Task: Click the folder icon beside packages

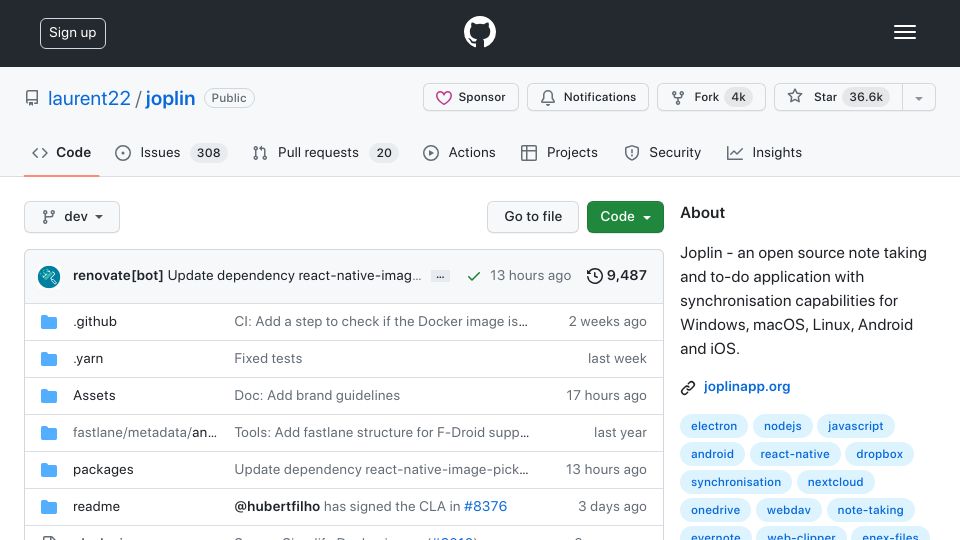Action: 49,470
